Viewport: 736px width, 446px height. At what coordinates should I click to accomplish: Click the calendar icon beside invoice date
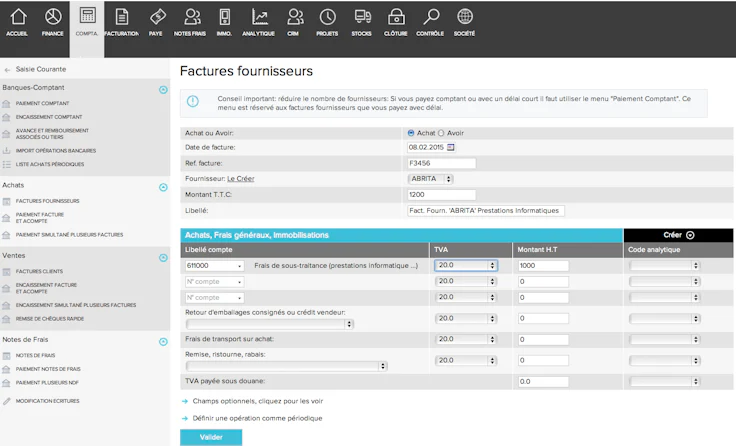pos(451,147)
